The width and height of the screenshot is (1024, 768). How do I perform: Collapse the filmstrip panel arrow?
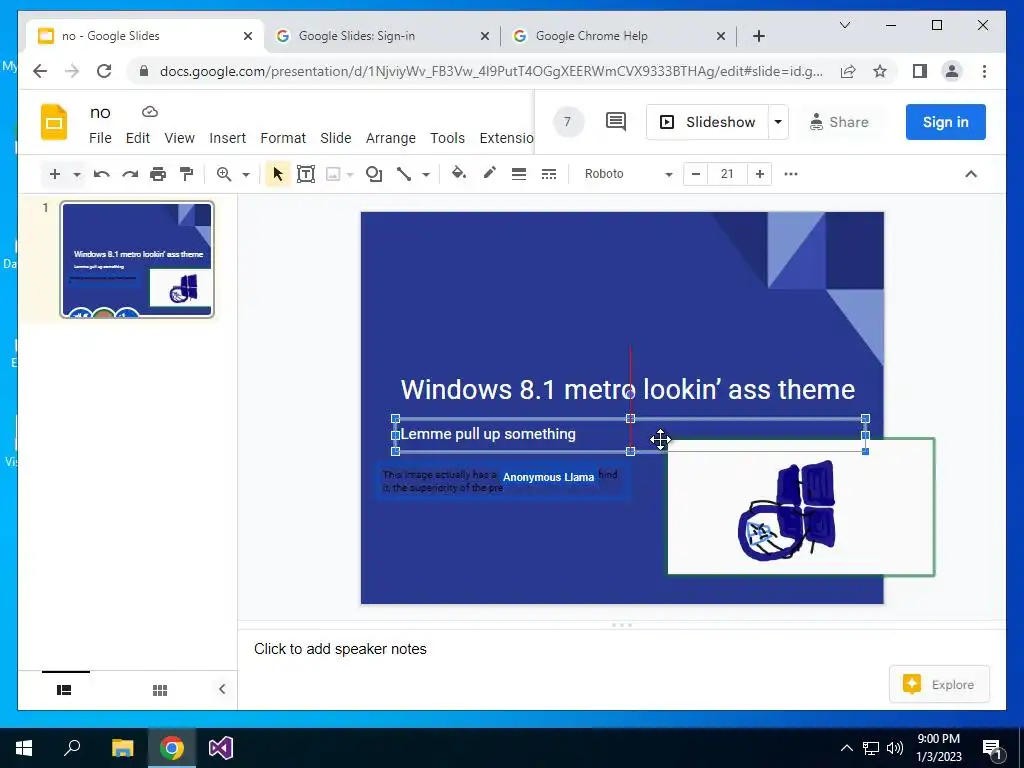222,689
